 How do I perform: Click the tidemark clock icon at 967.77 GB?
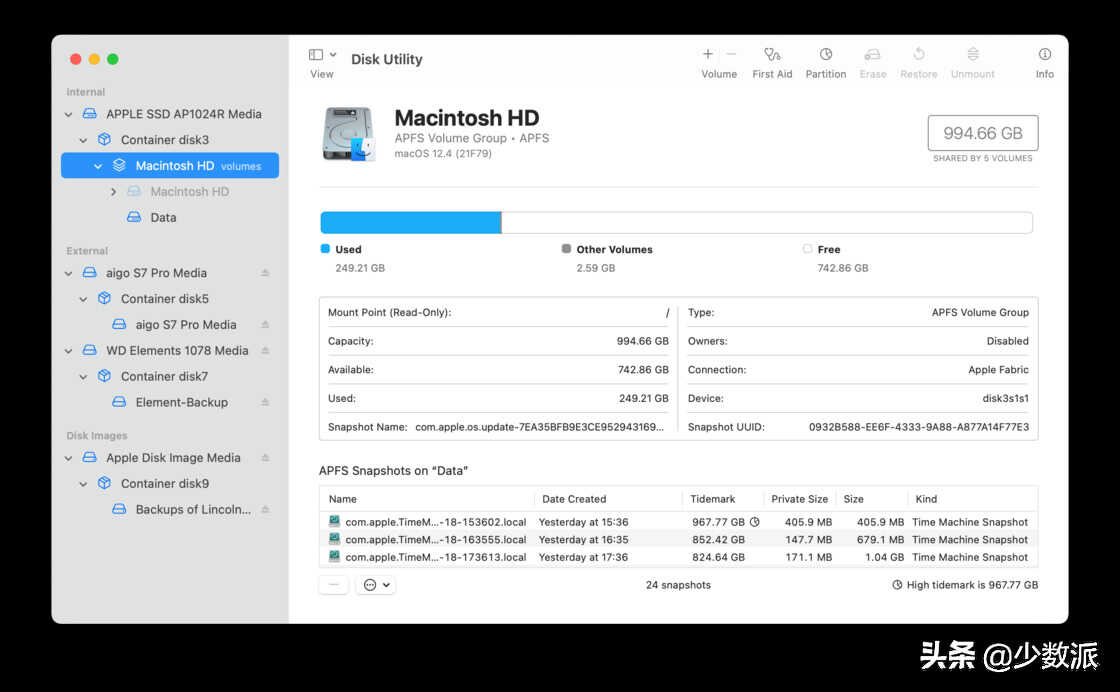tap(754, 522)
